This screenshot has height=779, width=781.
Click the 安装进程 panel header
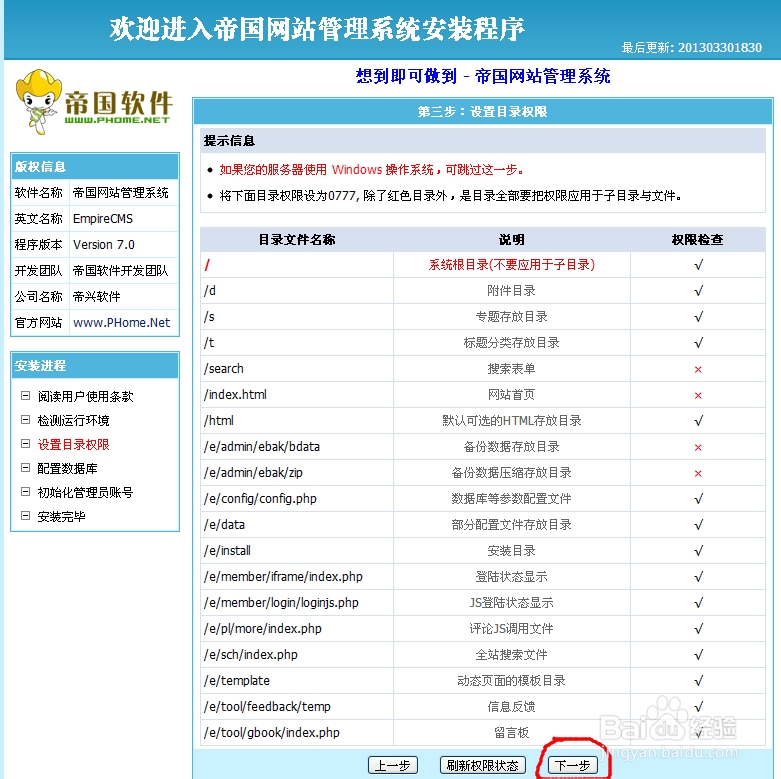pyautogui.click(x=95, y=366)
